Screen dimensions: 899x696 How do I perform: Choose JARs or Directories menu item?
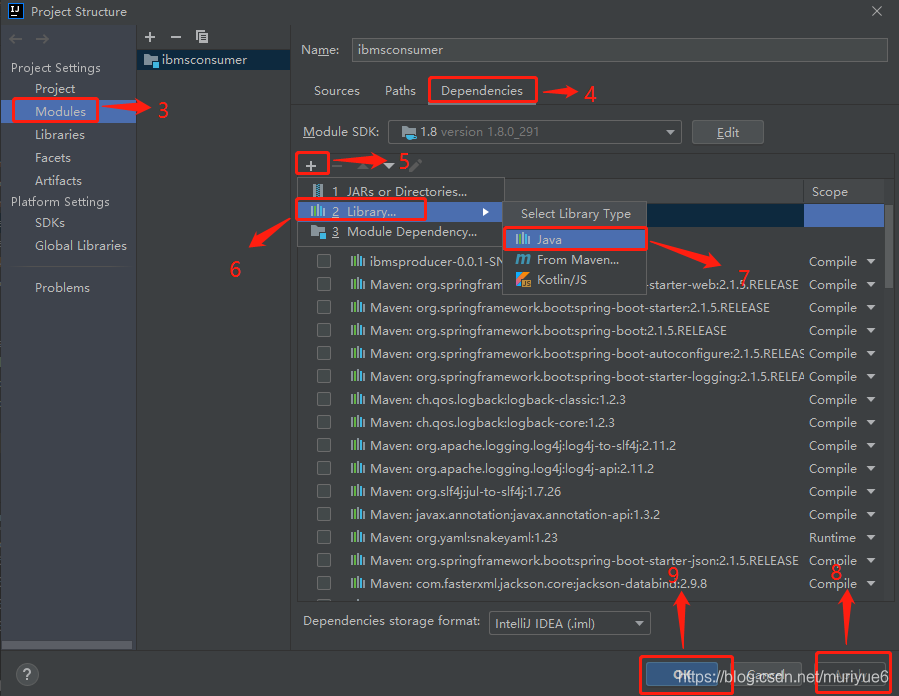click(x=401, y=191)
